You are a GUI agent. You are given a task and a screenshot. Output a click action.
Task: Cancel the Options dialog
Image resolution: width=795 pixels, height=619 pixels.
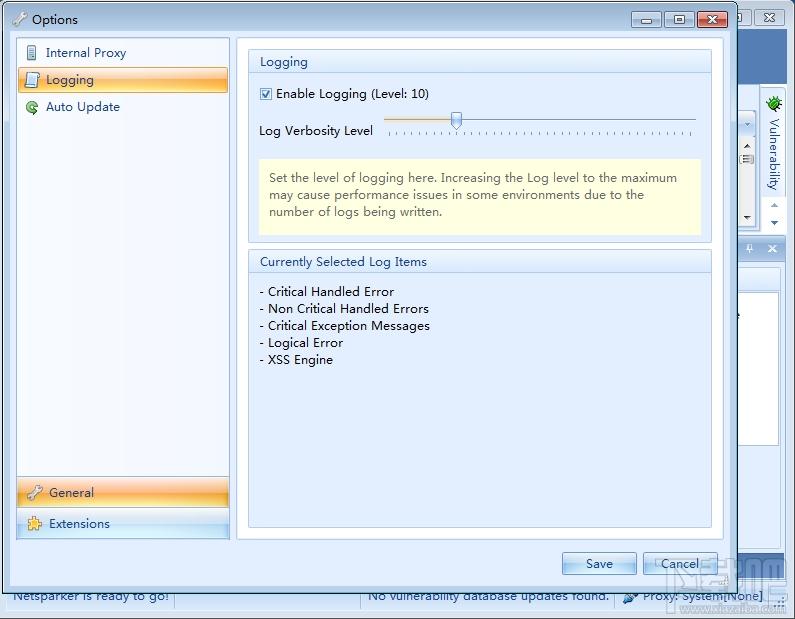pos(680,563)
